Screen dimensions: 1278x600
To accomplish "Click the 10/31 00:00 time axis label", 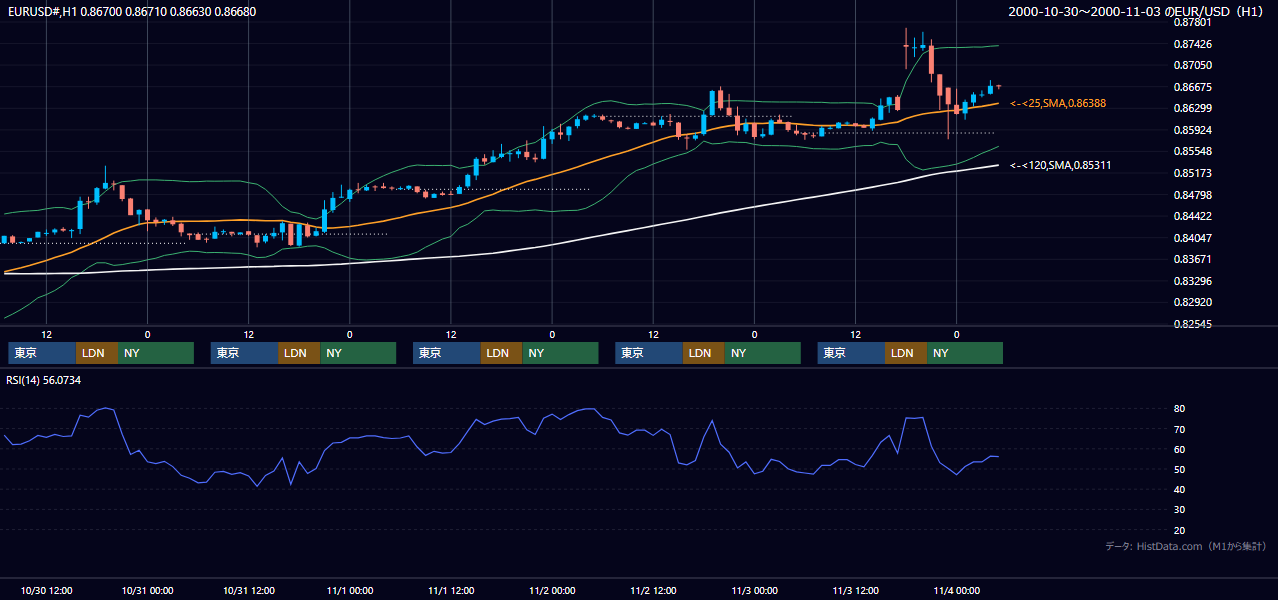I will click(147, 590).
